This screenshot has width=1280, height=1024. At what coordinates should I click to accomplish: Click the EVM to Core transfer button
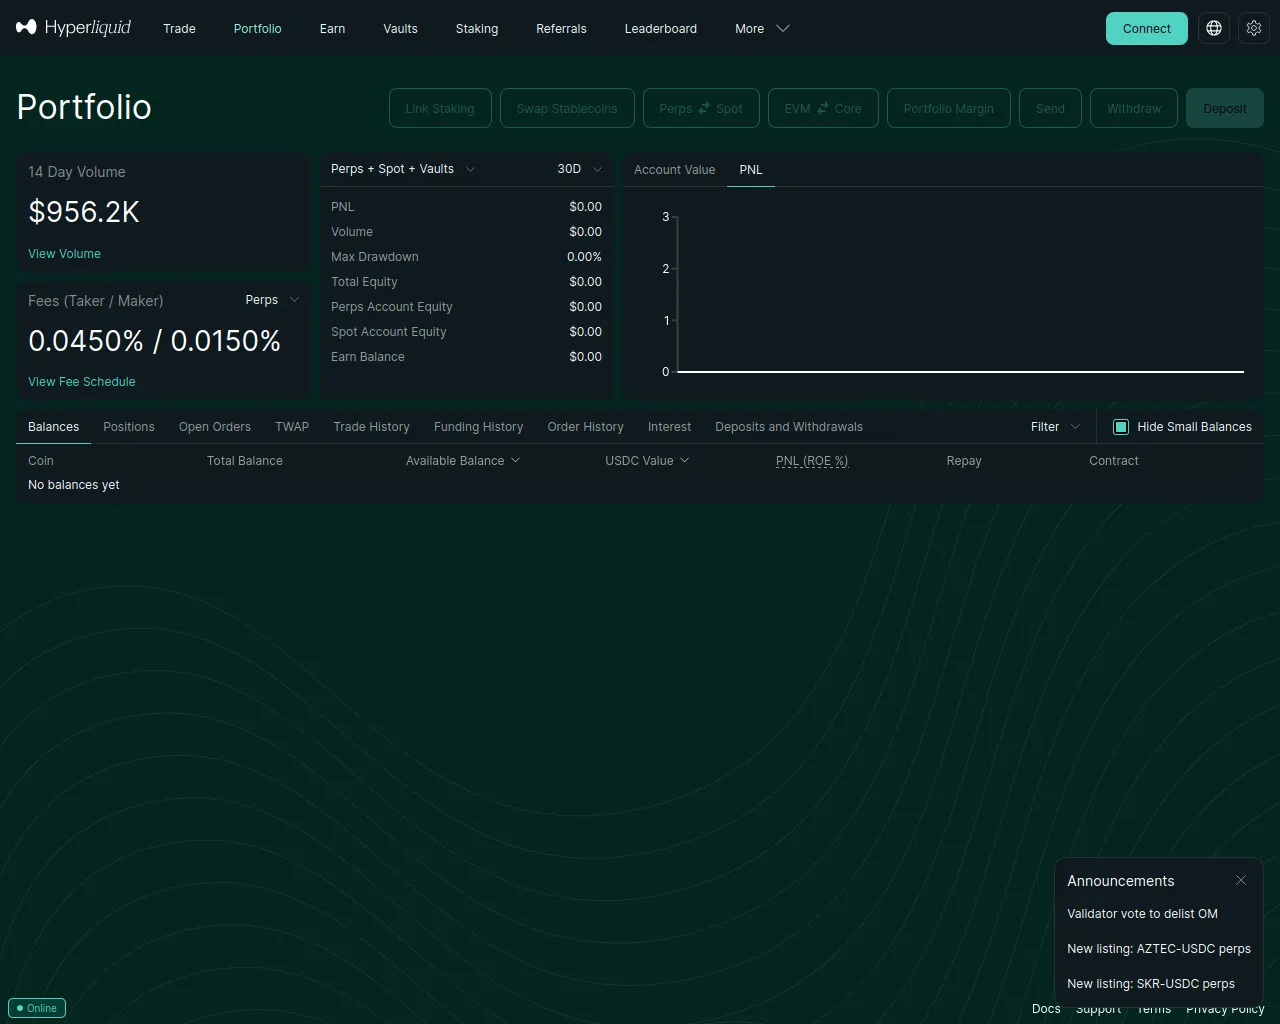point(823,108)
